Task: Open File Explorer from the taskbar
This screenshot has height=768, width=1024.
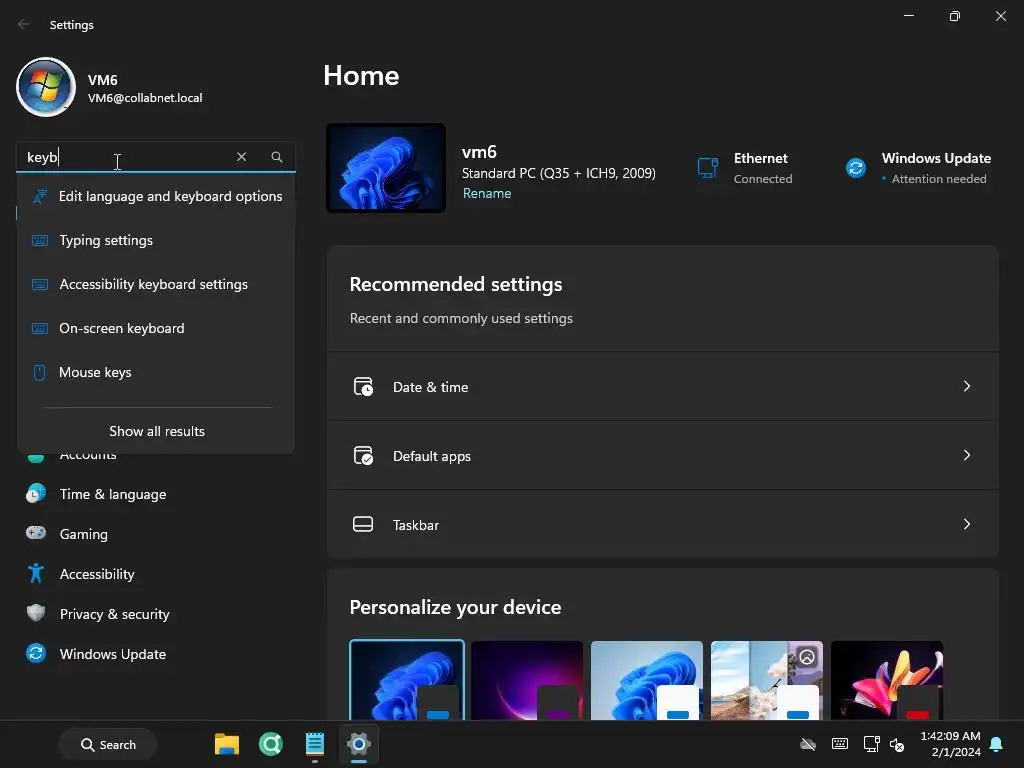Action: [x=227, y=744]
